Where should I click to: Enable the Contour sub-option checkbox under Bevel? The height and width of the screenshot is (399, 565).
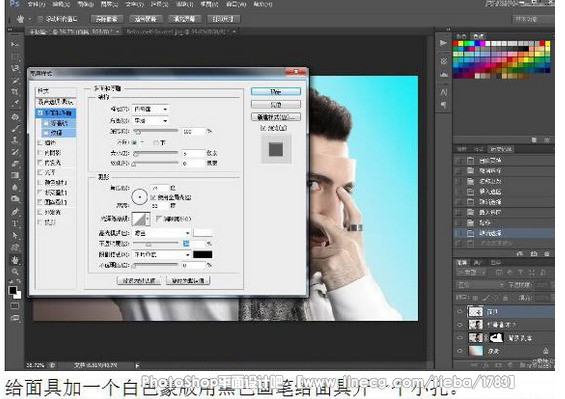pos(46,123)
